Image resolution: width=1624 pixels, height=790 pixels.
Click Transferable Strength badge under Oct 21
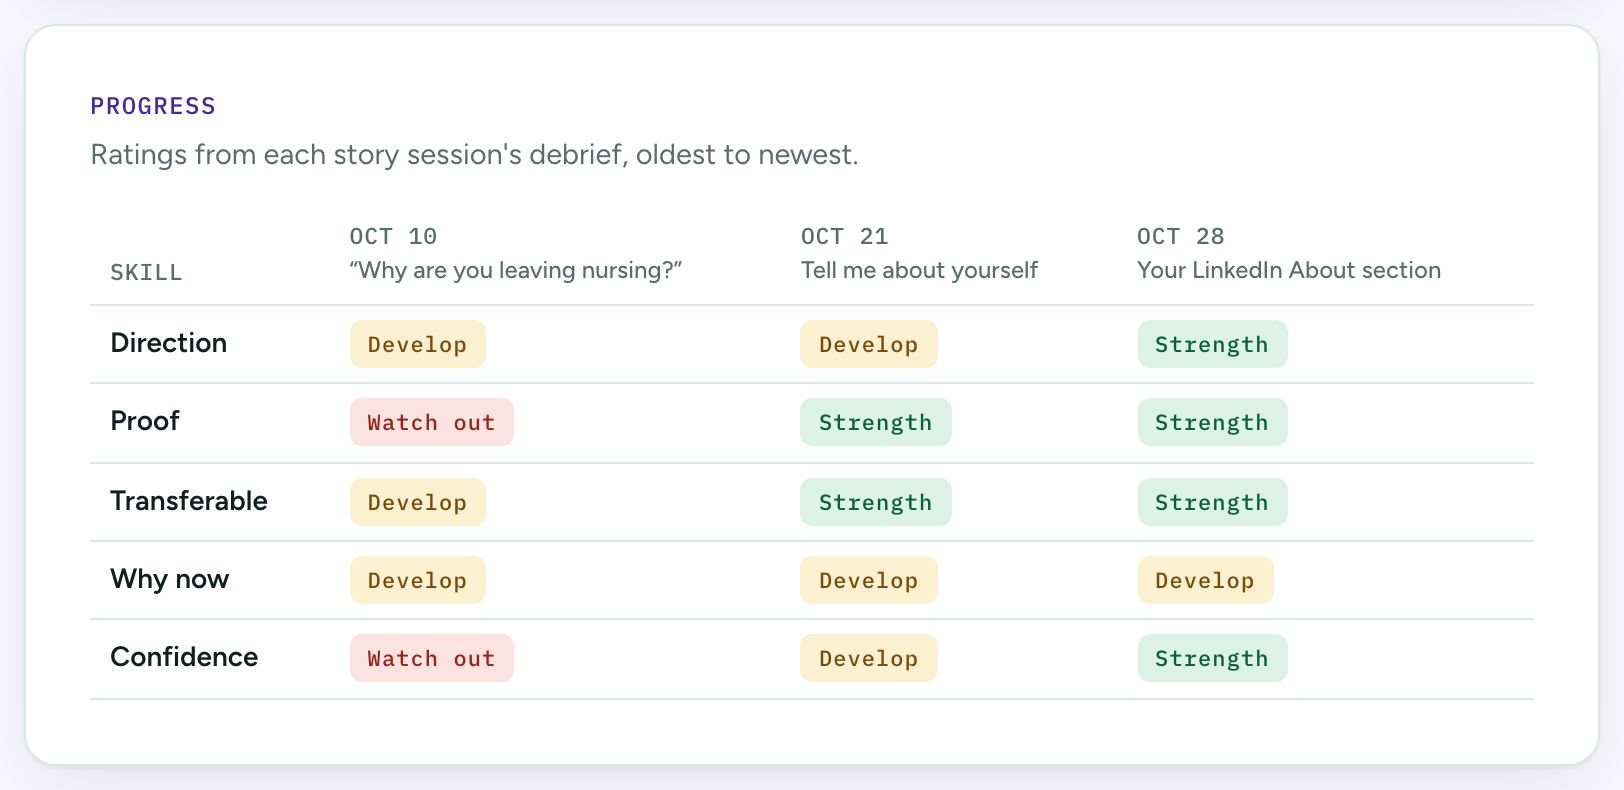(875, 502)
